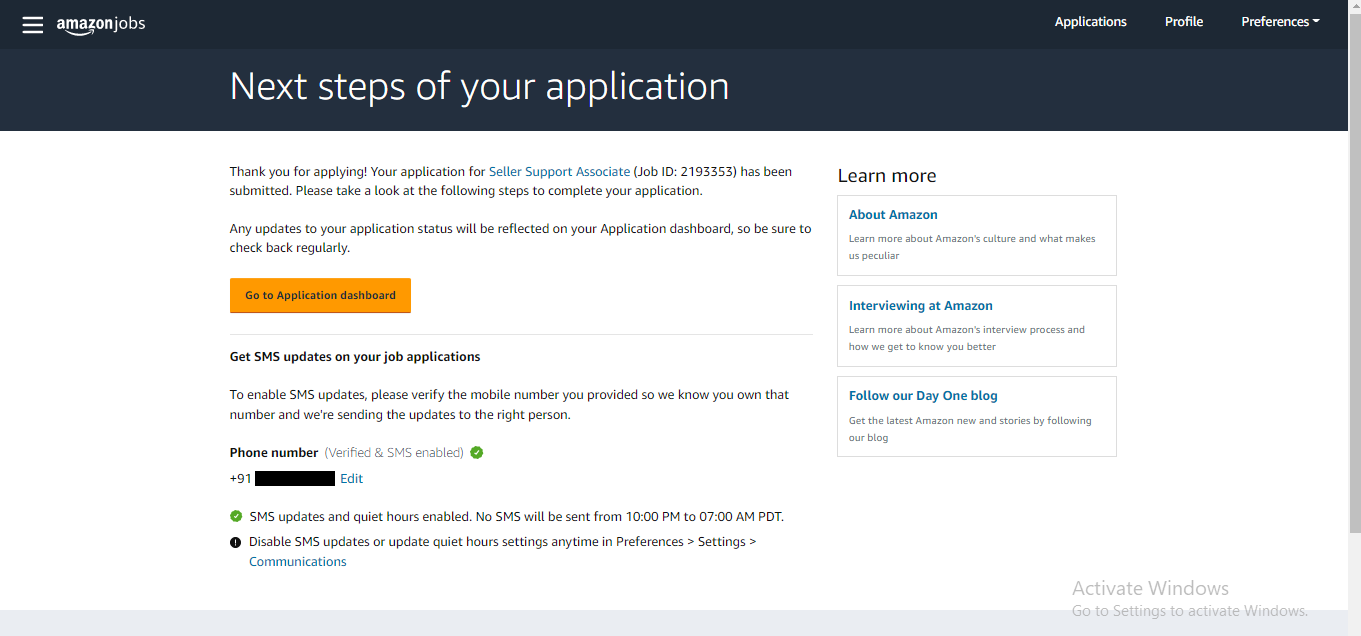Viewport: 1361px width, 636px height.
Task: Click Go to Application dashboard button
Action: 320,295
